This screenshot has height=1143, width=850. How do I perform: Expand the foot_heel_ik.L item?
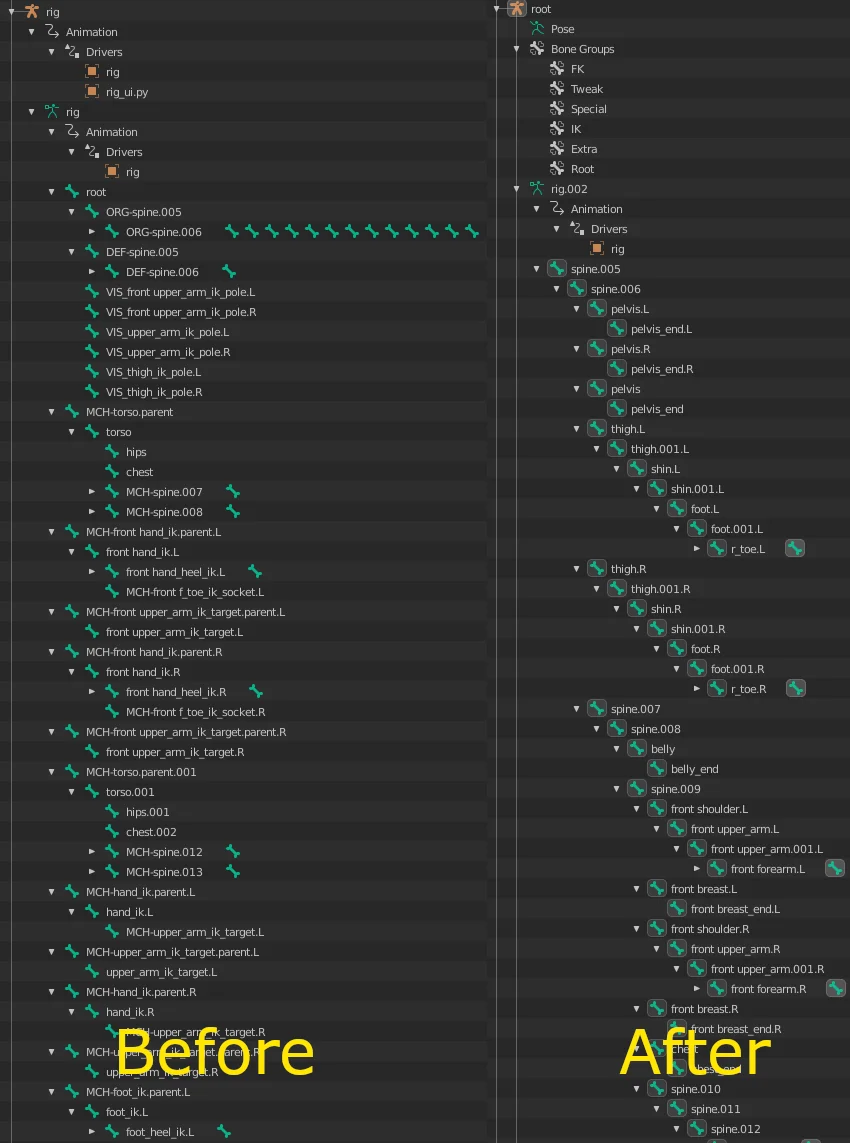pyautogui.click(x=91, y=1131)
